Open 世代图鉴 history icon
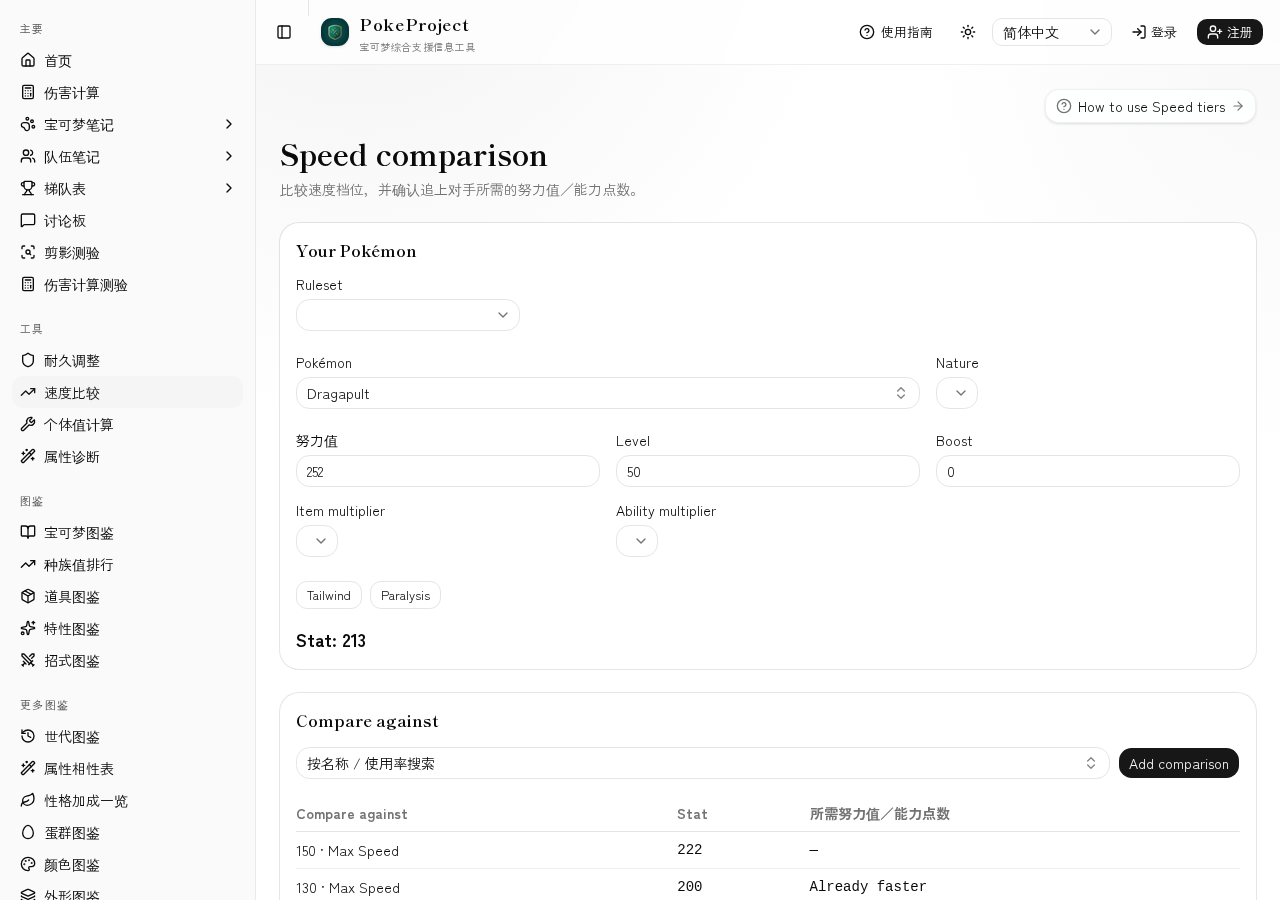Viewport: 1280px width, 900px height. [x=28, y=736]
